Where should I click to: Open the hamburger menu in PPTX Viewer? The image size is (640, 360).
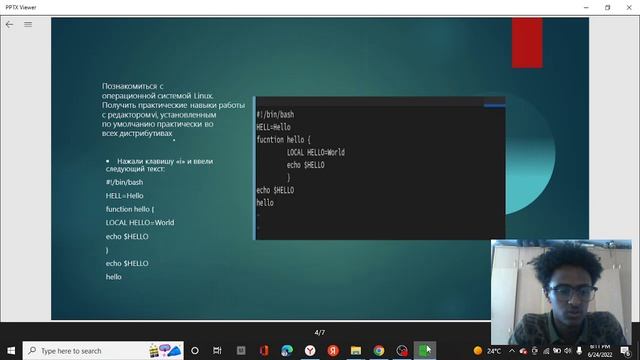click(28, 24)
